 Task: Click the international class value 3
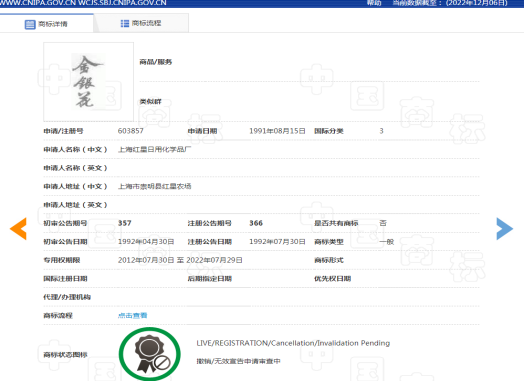pos(381,131)
